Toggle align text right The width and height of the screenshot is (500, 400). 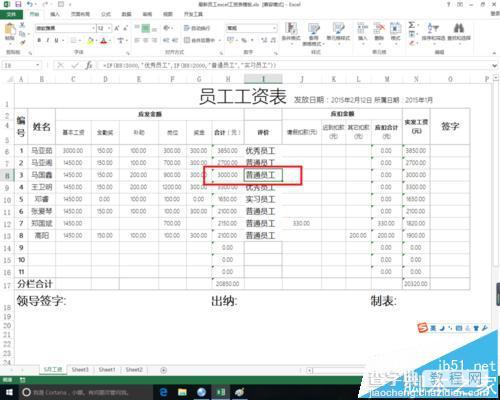154,40
